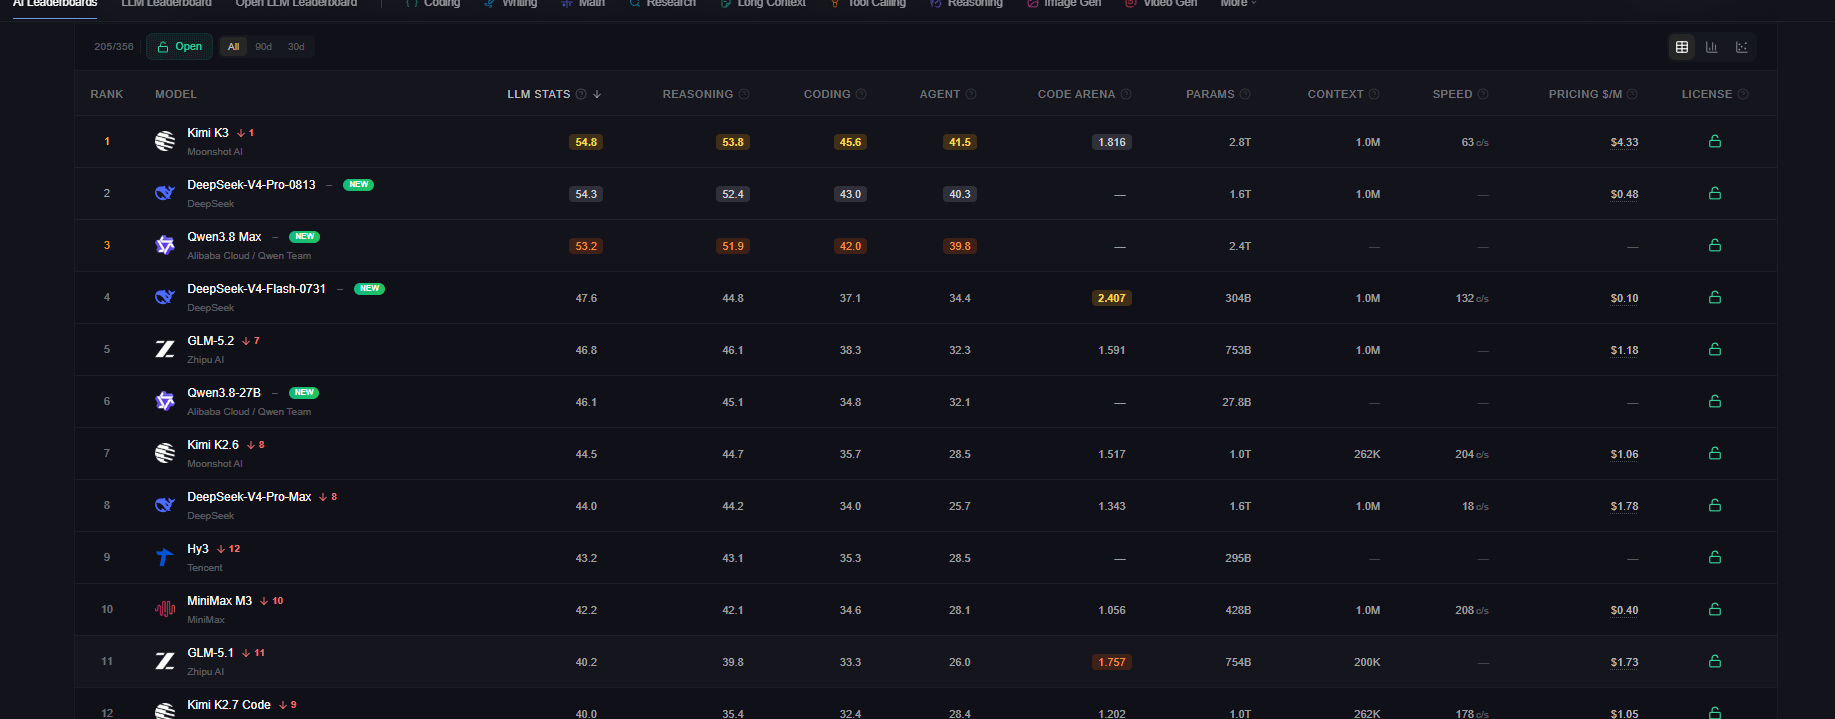Toggle sort arrow on LLM STATS column
Viewport: 1835px width, 719px height.
point(597,94)
